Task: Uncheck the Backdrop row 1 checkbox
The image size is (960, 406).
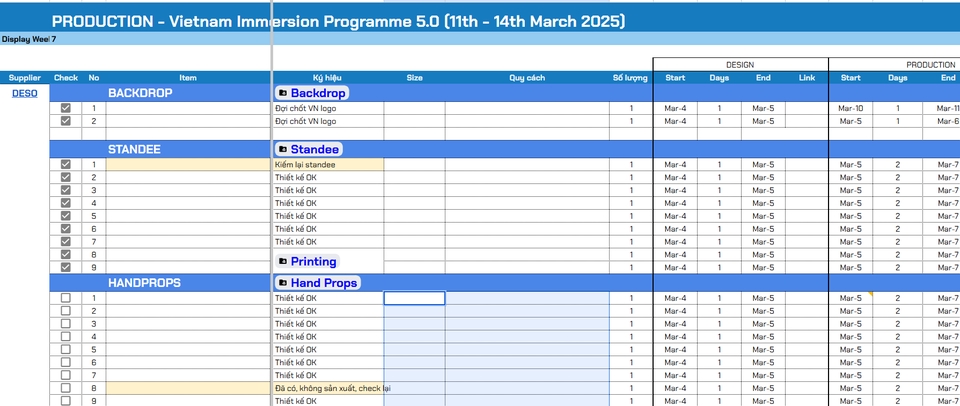Action: pos(66,108)
